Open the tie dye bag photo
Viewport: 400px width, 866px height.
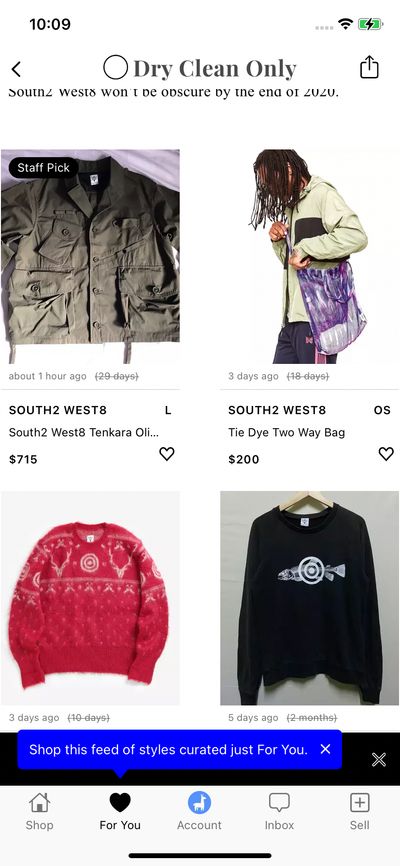(309, 256)
